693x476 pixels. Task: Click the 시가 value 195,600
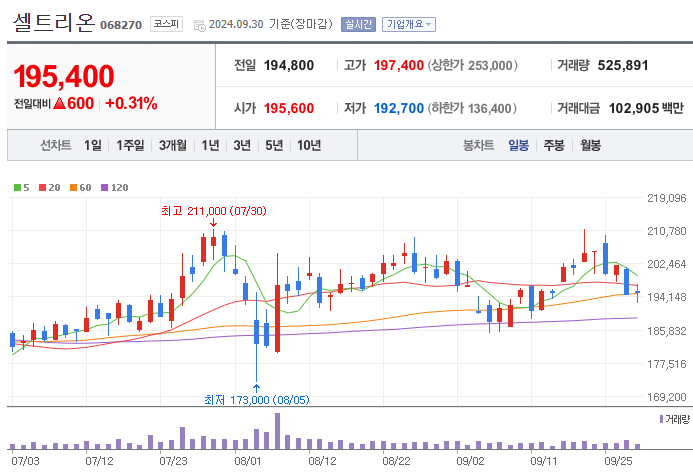pos(289,108)
